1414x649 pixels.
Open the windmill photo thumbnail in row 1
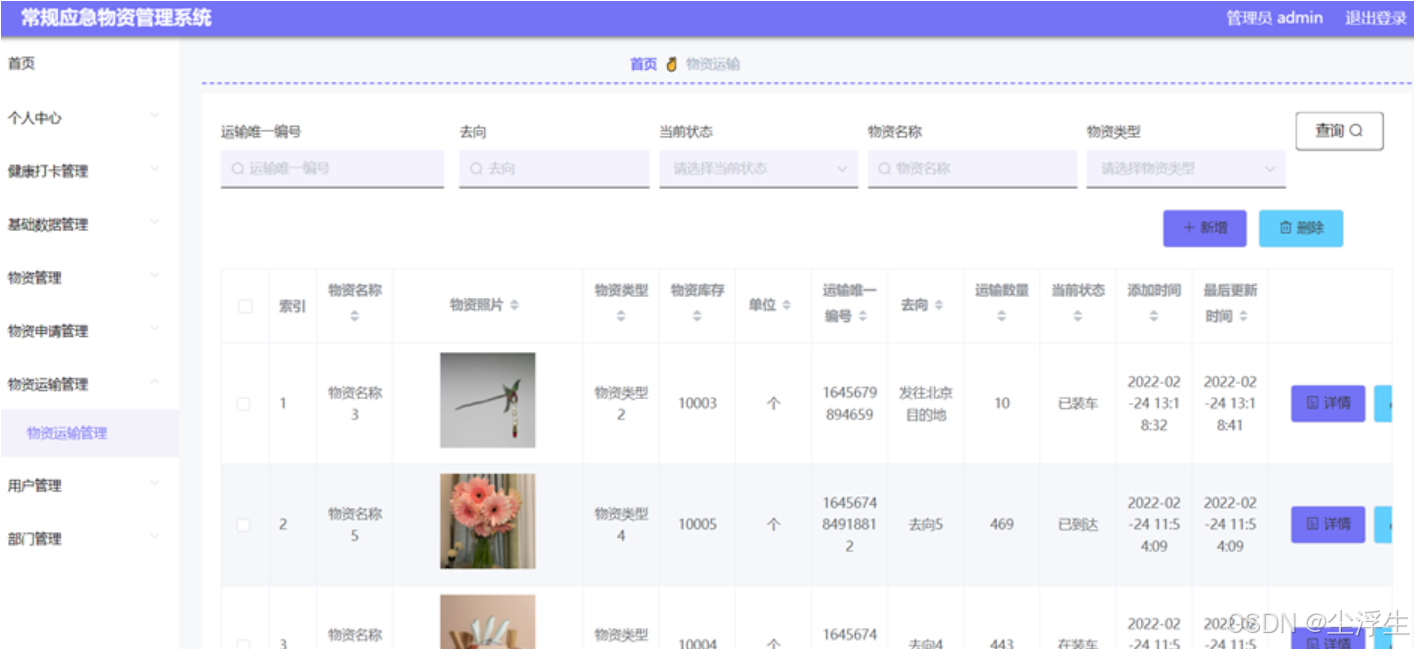pyautogui.click(x=488, y=400)
